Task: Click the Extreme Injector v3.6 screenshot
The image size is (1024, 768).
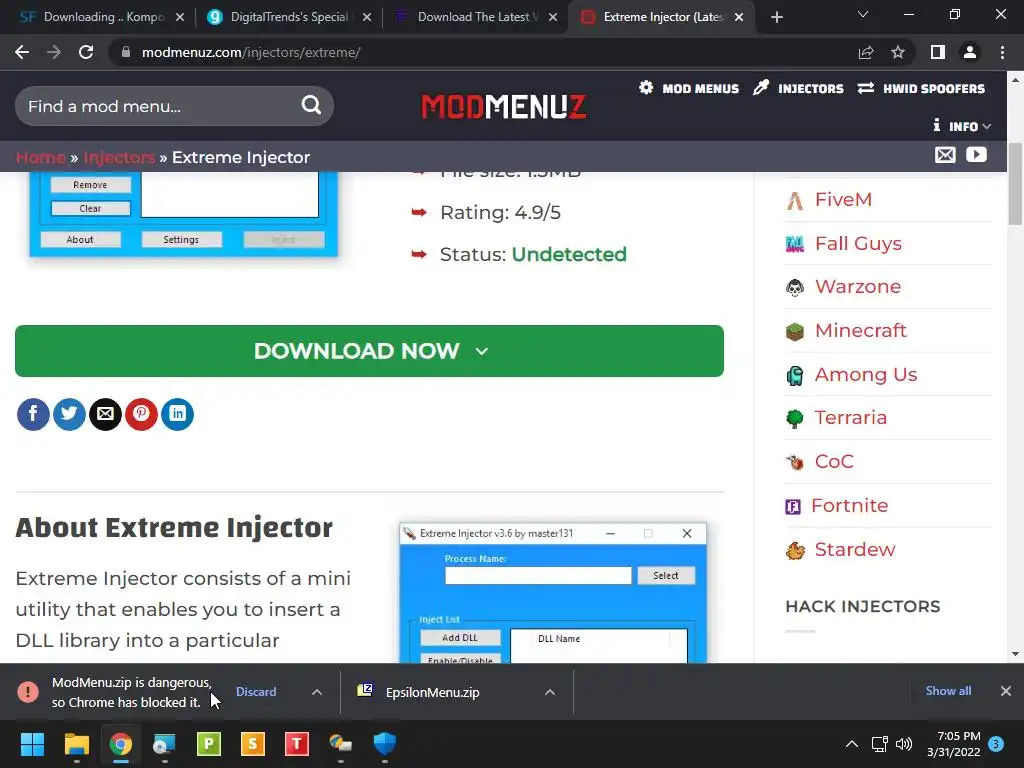Action: click(553, 592)
